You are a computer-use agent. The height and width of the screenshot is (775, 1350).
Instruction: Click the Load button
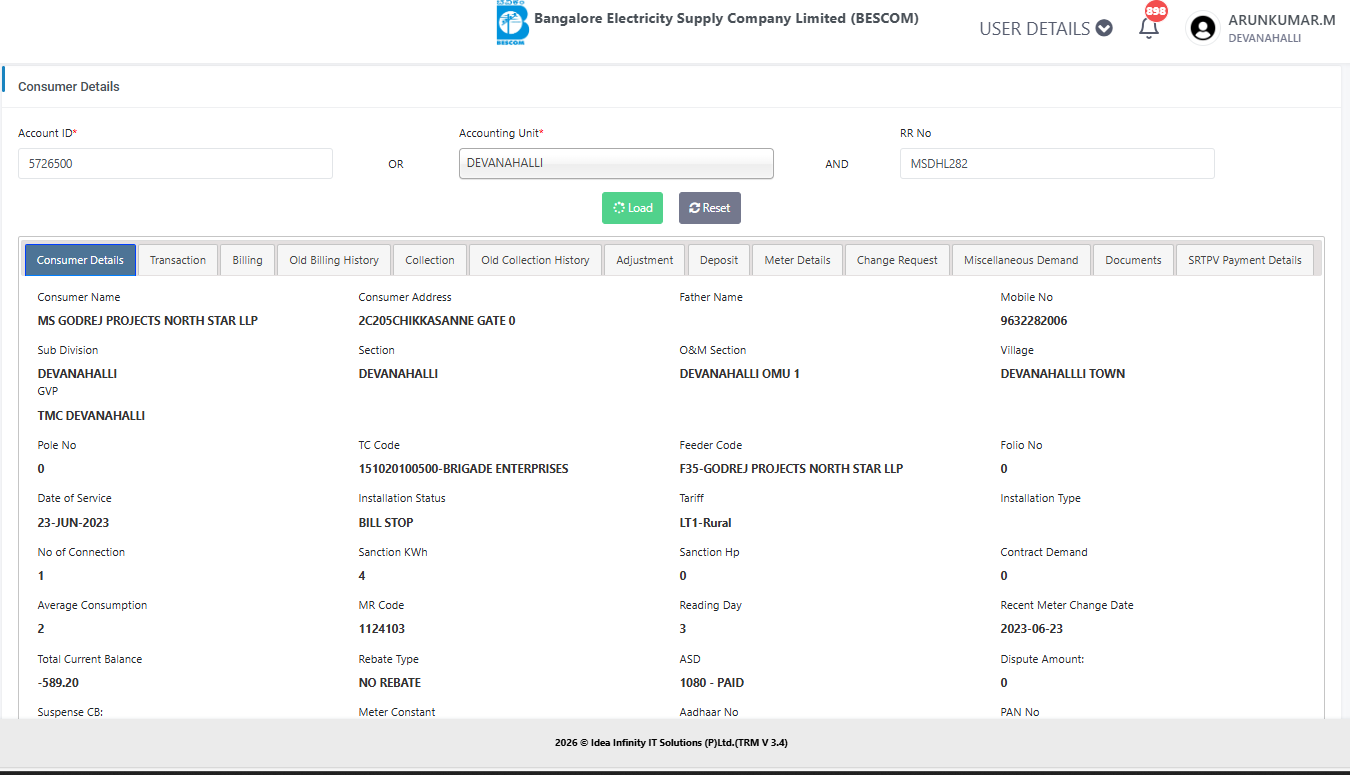coord(632,208)
